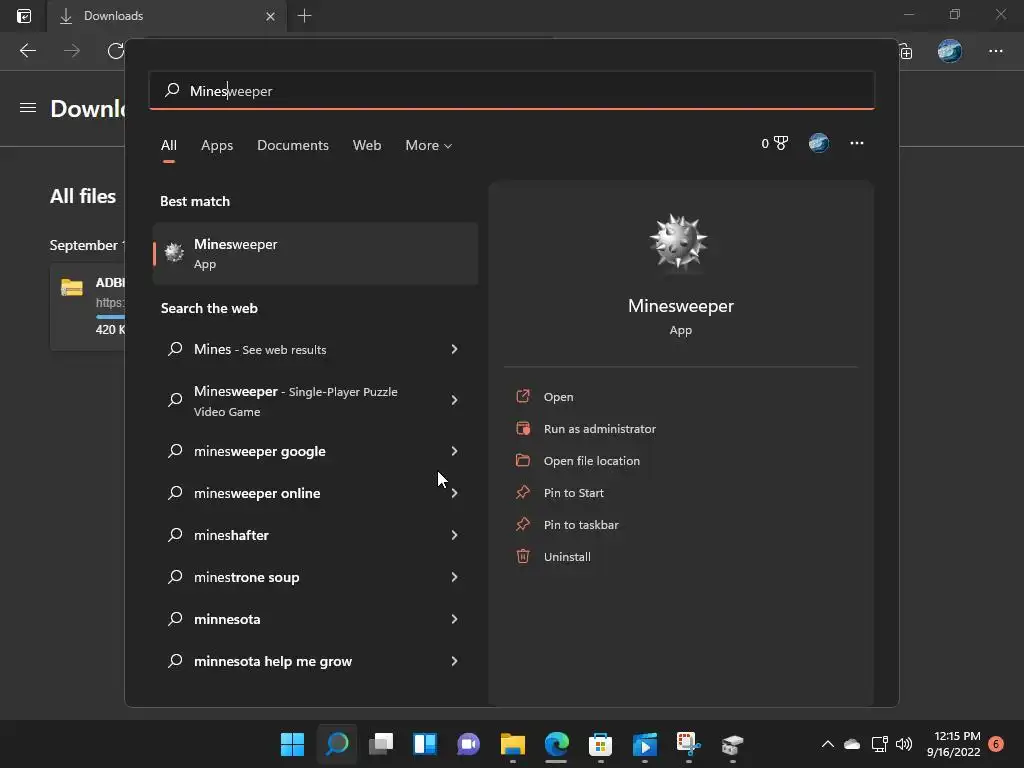Select the All search filter tab
This screenshot has width=1024, height=768.
coord(168,146)
